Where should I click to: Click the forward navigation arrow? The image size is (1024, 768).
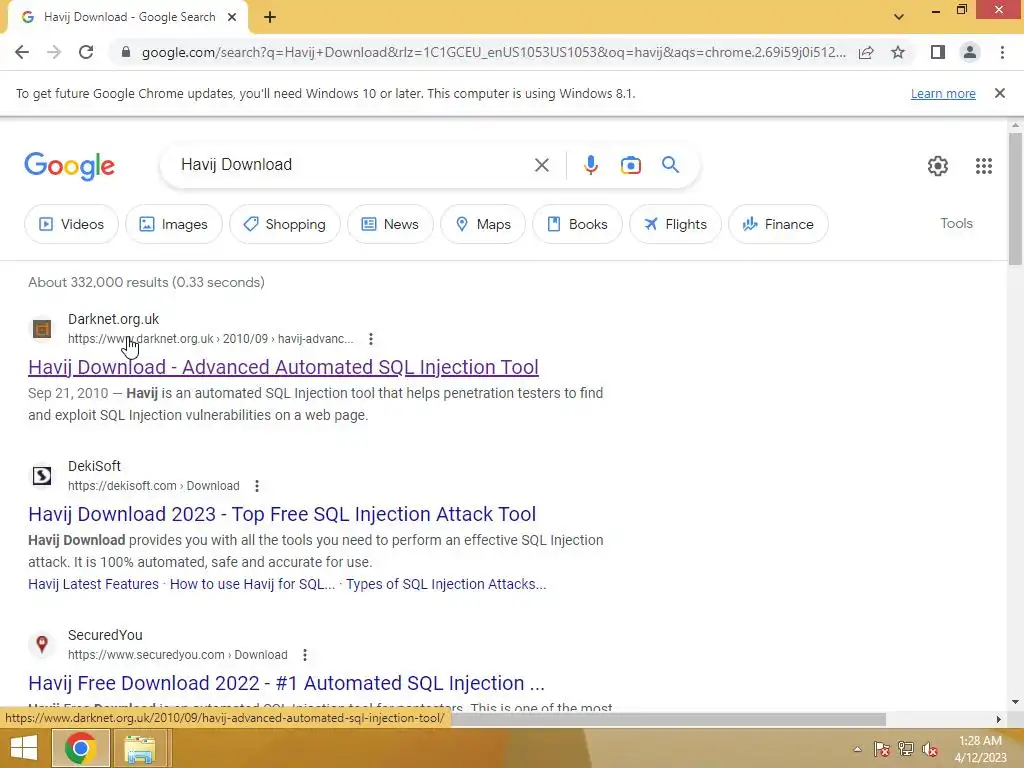pyautogui.click(x=54, y=52)
